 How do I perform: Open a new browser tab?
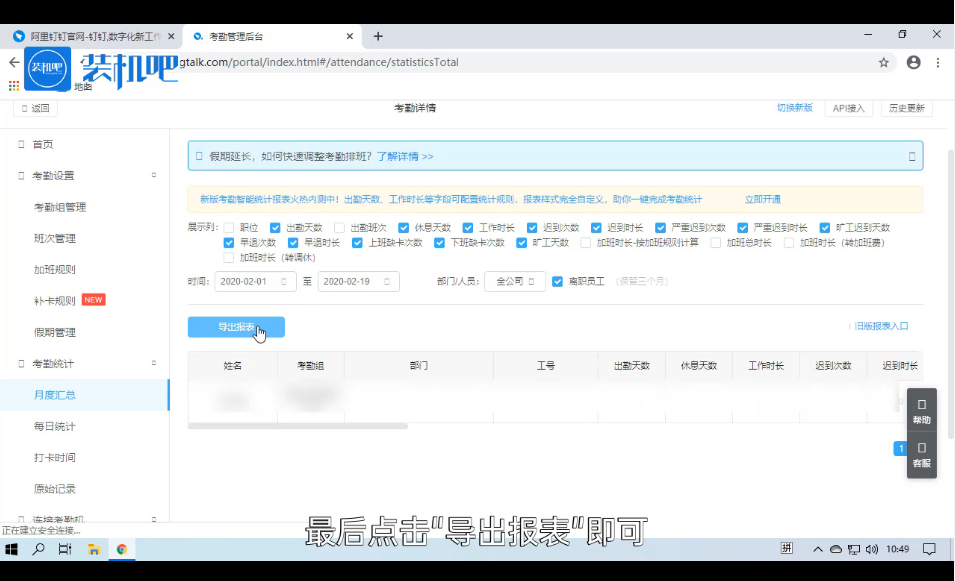378,36
